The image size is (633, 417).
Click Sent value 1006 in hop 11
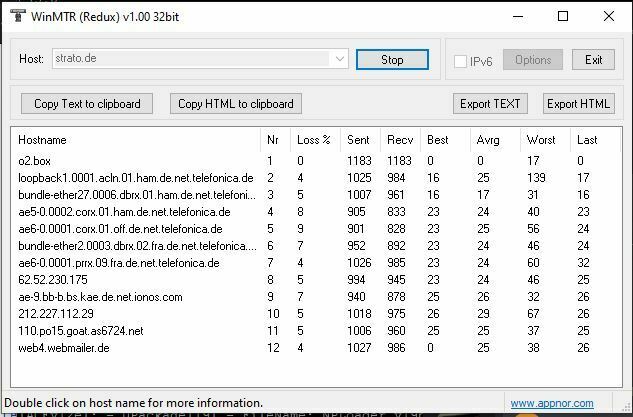359,331
